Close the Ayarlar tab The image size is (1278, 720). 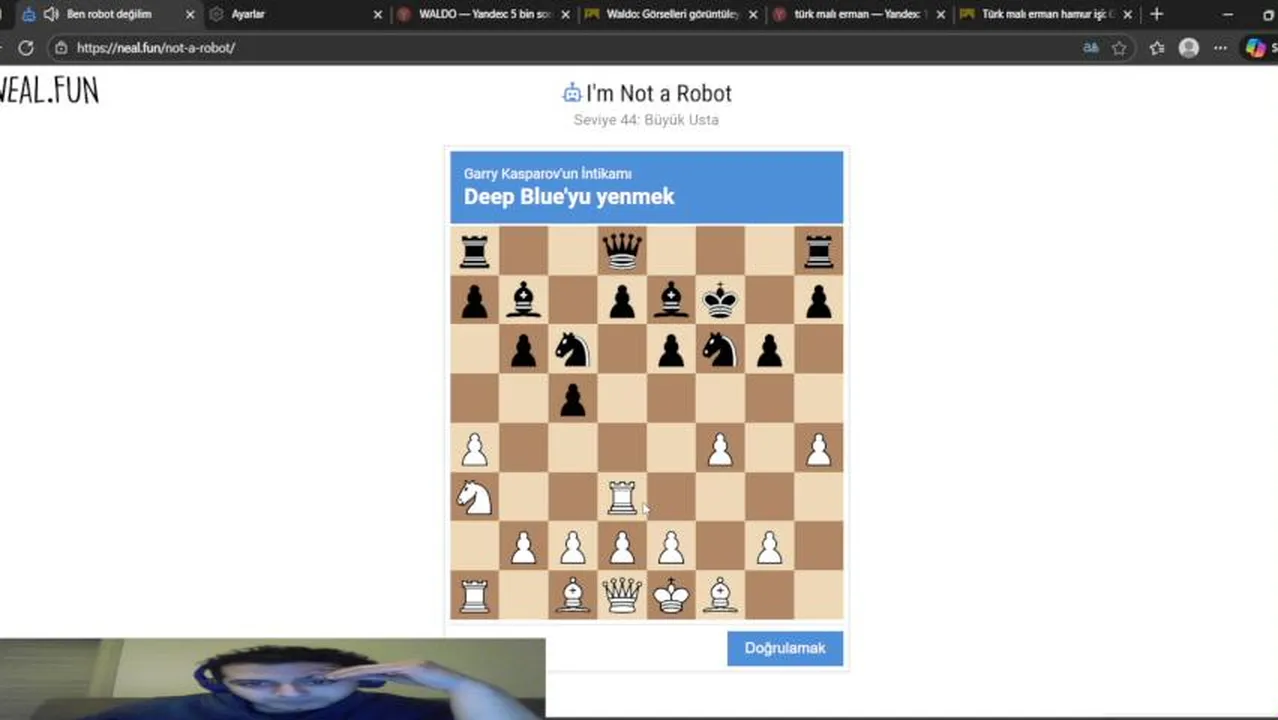point(378,15)
